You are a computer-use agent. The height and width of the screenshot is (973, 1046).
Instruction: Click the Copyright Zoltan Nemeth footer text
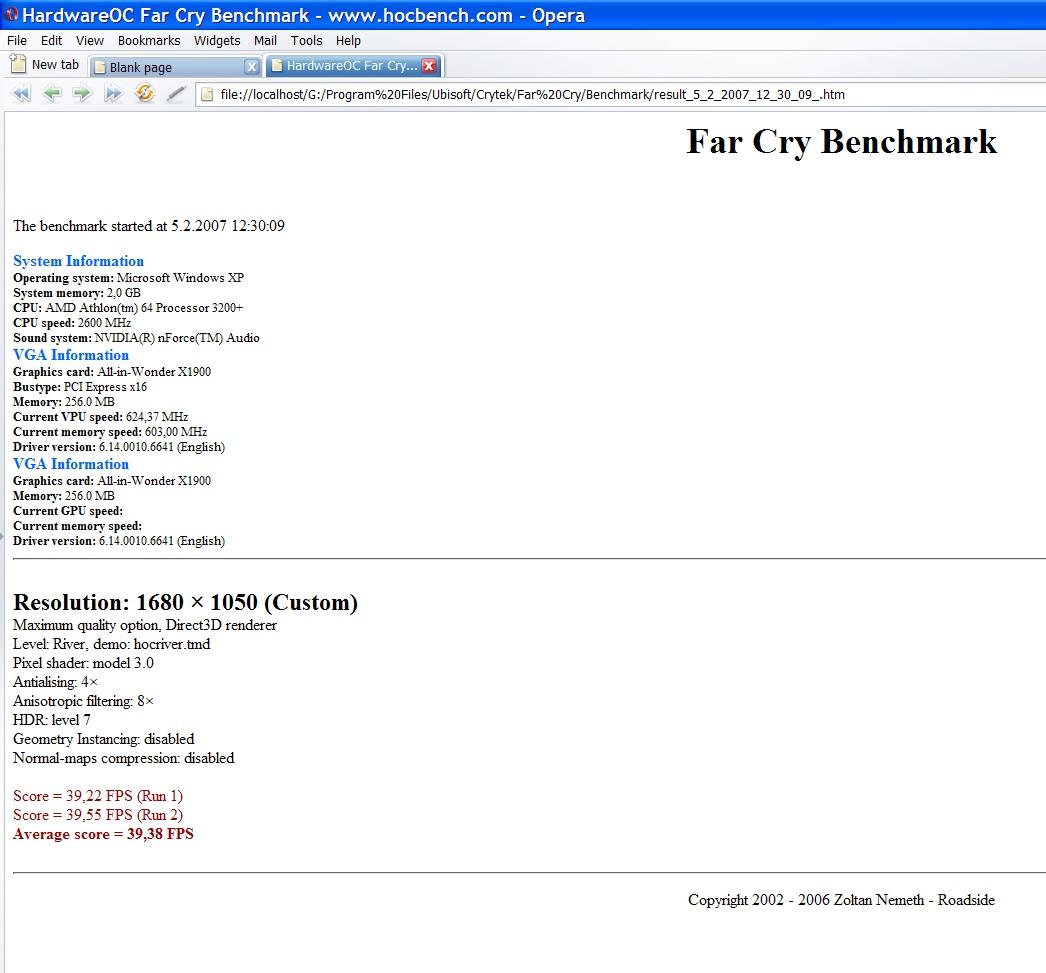point(841,900)
